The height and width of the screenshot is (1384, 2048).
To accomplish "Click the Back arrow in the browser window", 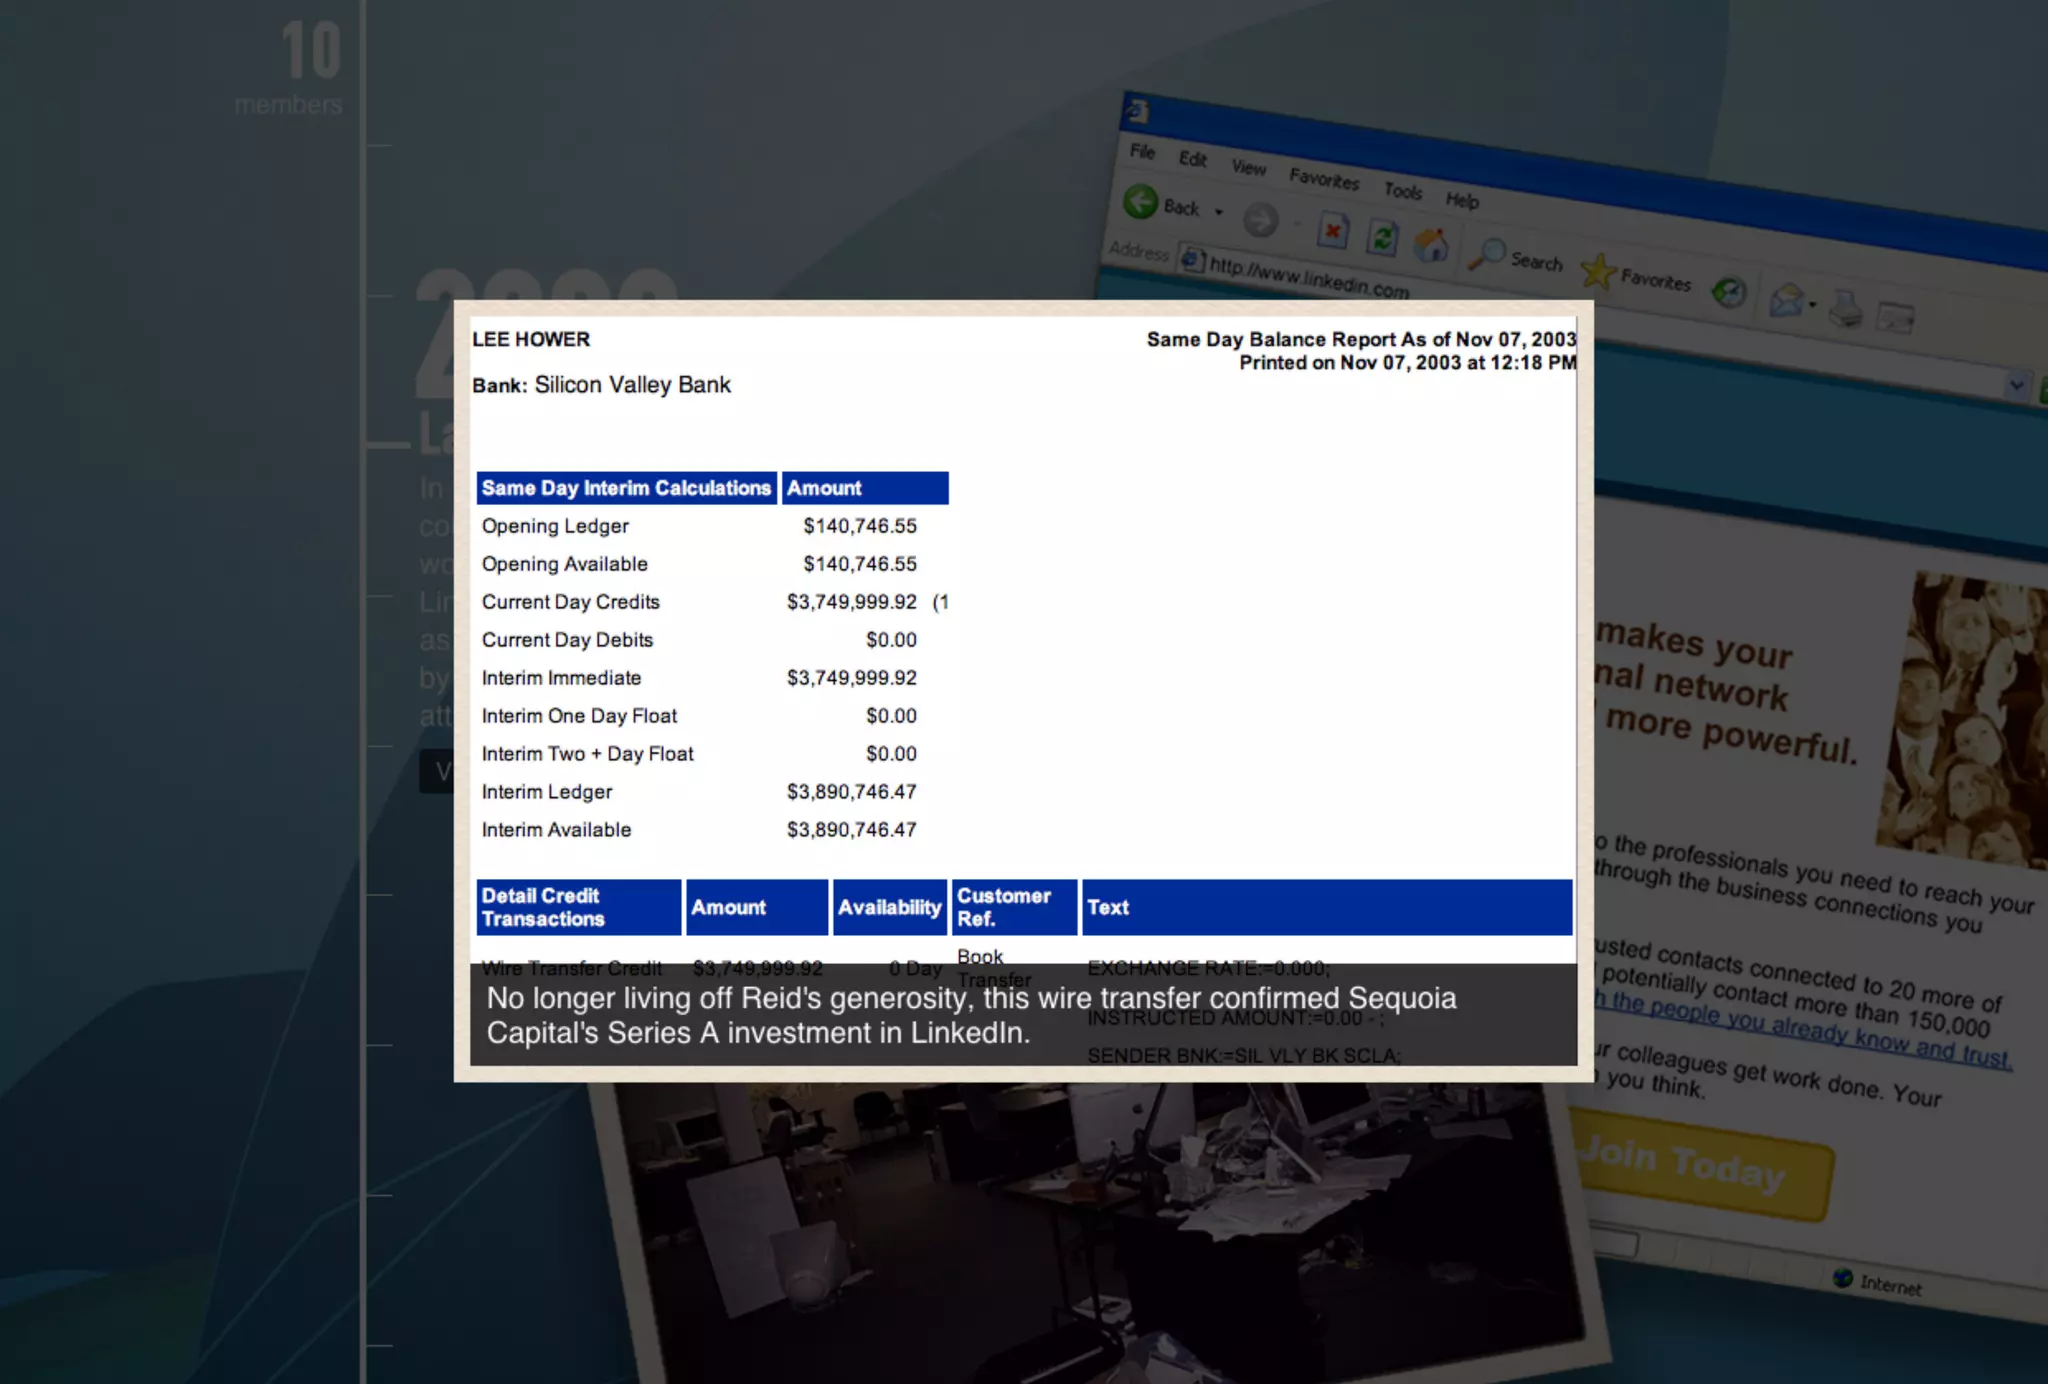I will coord(1140,201).
